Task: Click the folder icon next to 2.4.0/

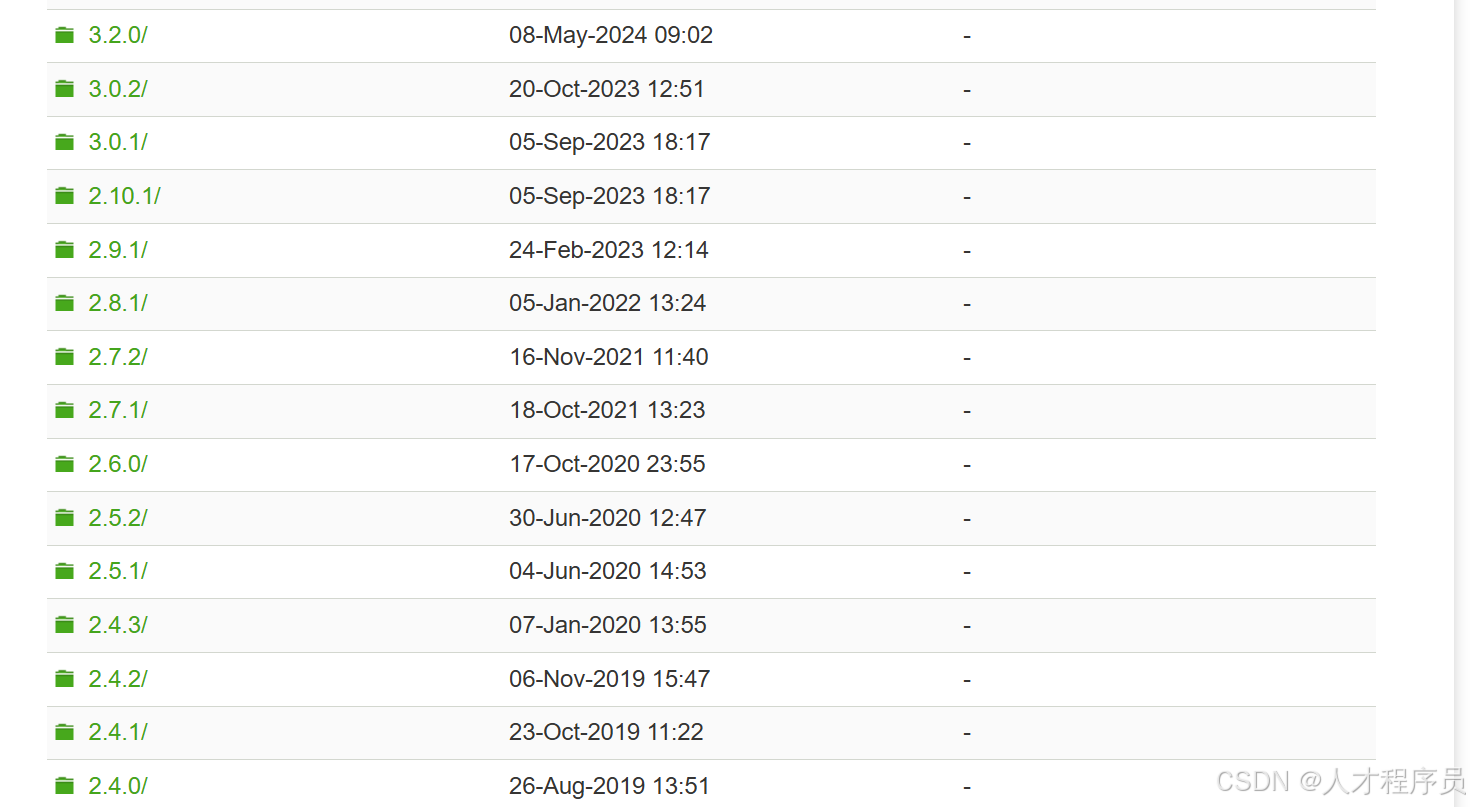Action: pos(65,786)
